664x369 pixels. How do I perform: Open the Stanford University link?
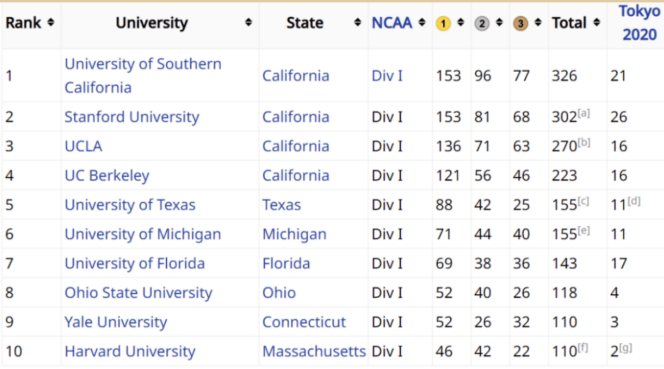coord(132,117)
